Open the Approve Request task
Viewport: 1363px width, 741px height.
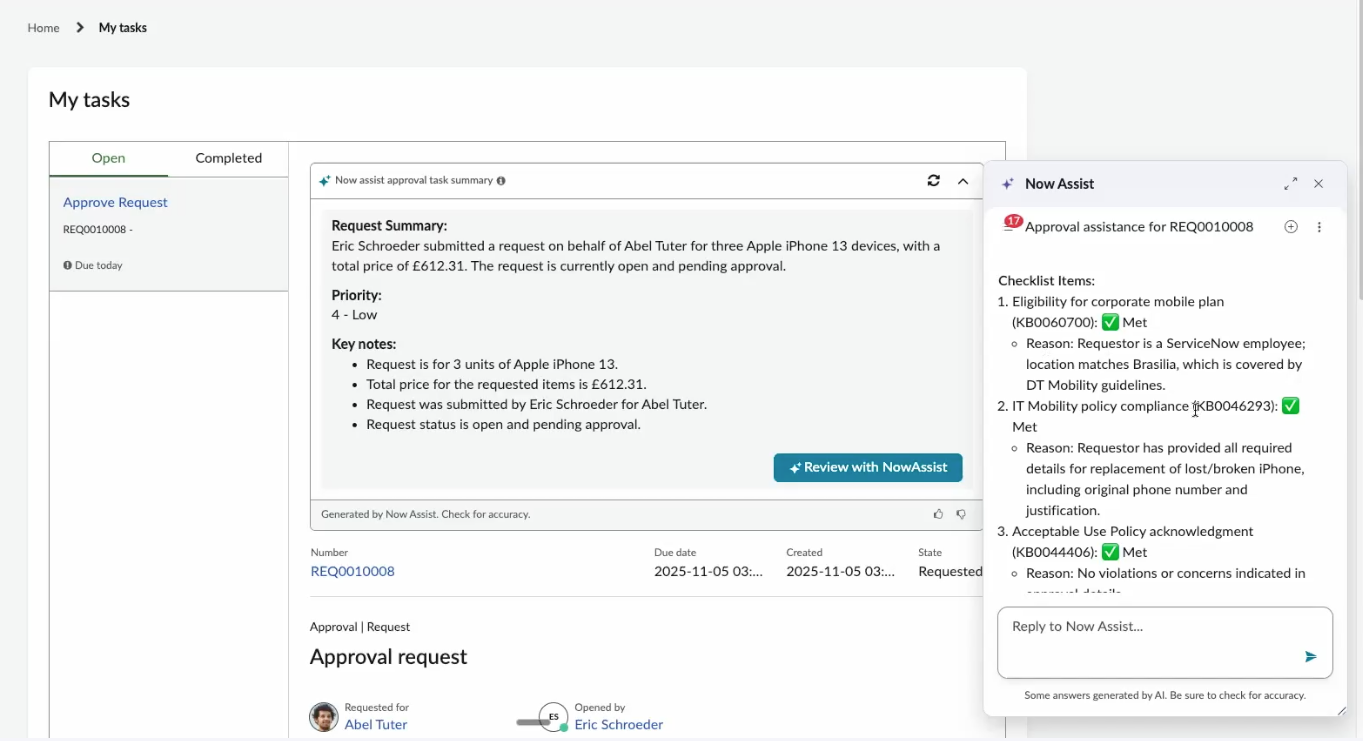coord(115,202)
